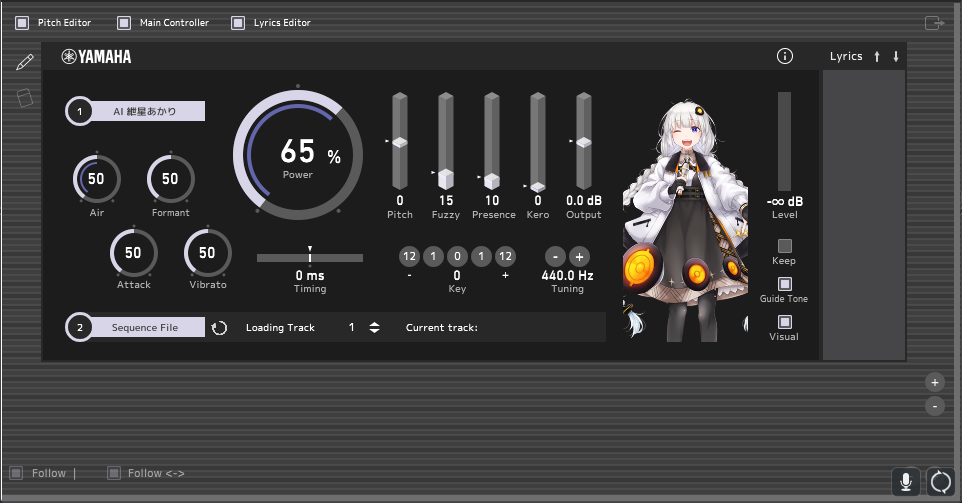Select the pencil edit tool
Image resolution: width=962 pixels, height=503 pixels.
(25, 62)
